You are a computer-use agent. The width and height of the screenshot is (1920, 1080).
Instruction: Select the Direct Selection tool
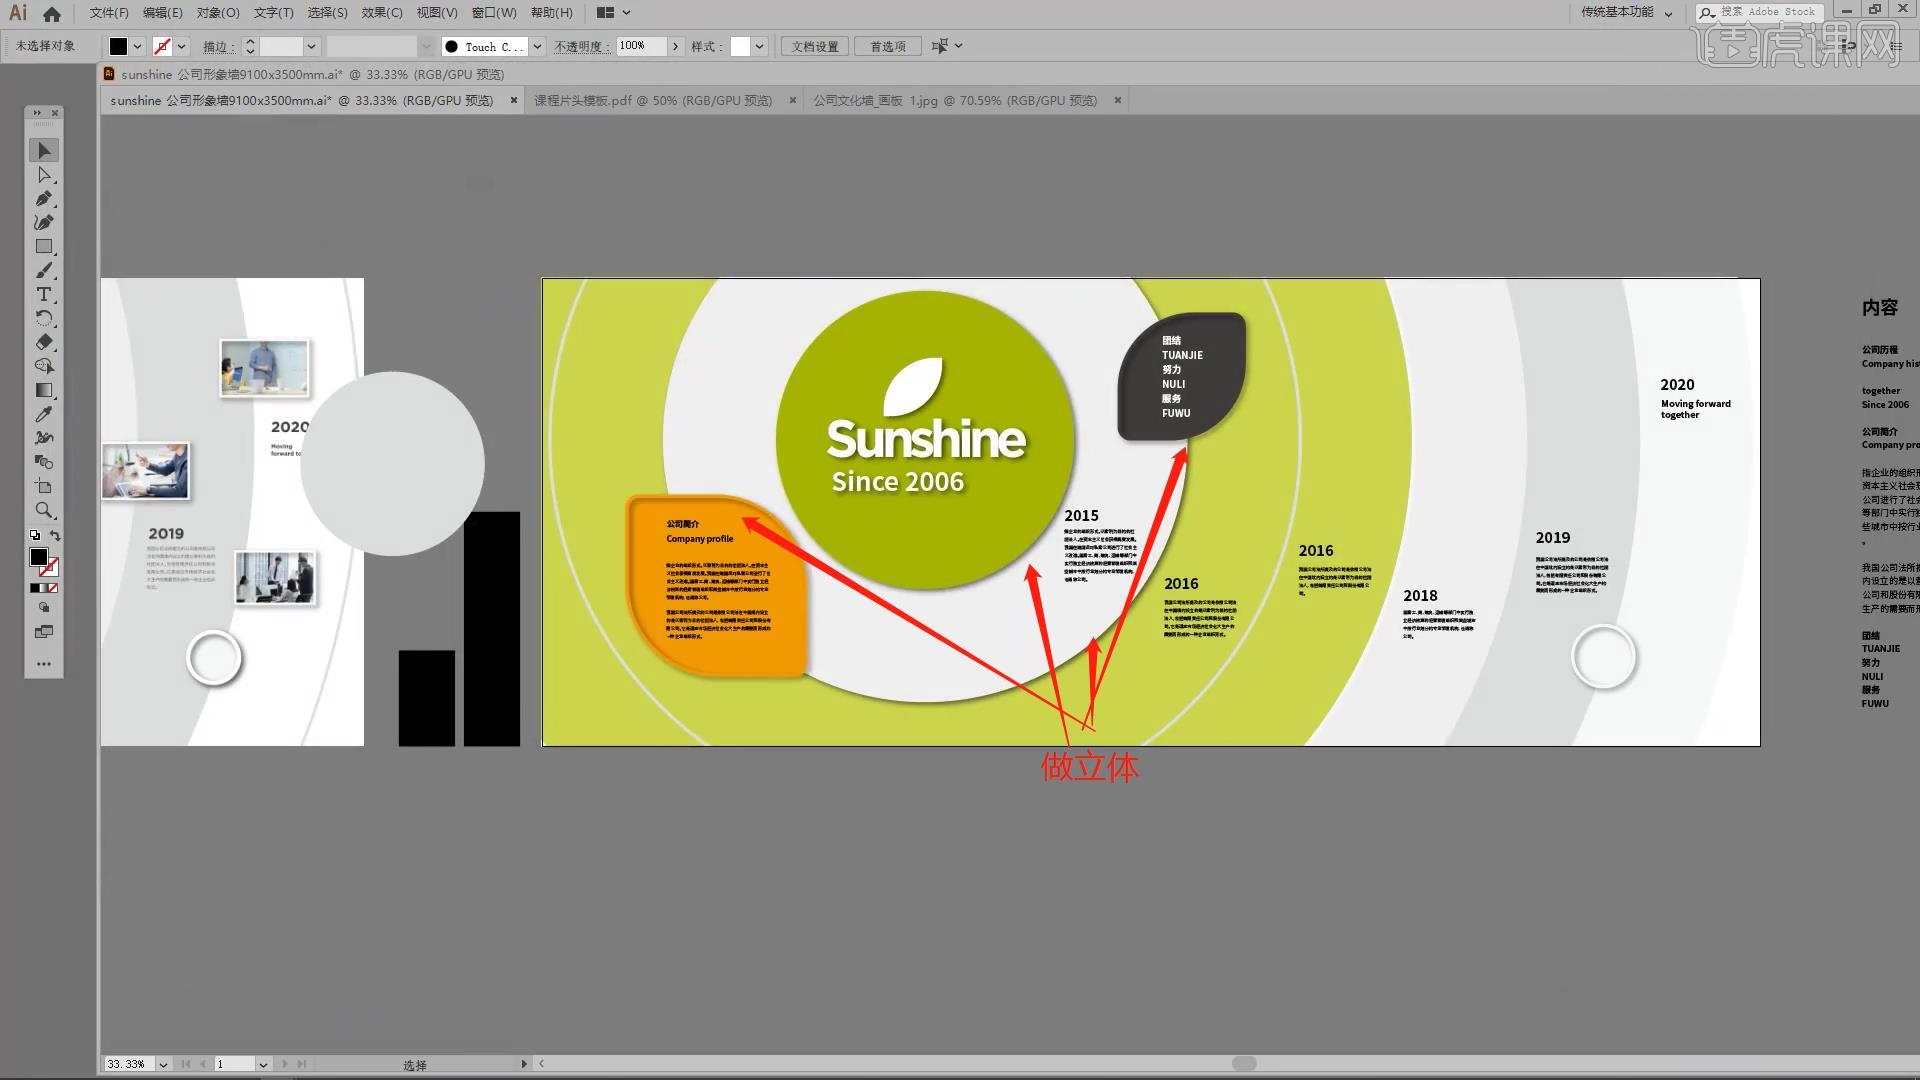pos(44,175)
